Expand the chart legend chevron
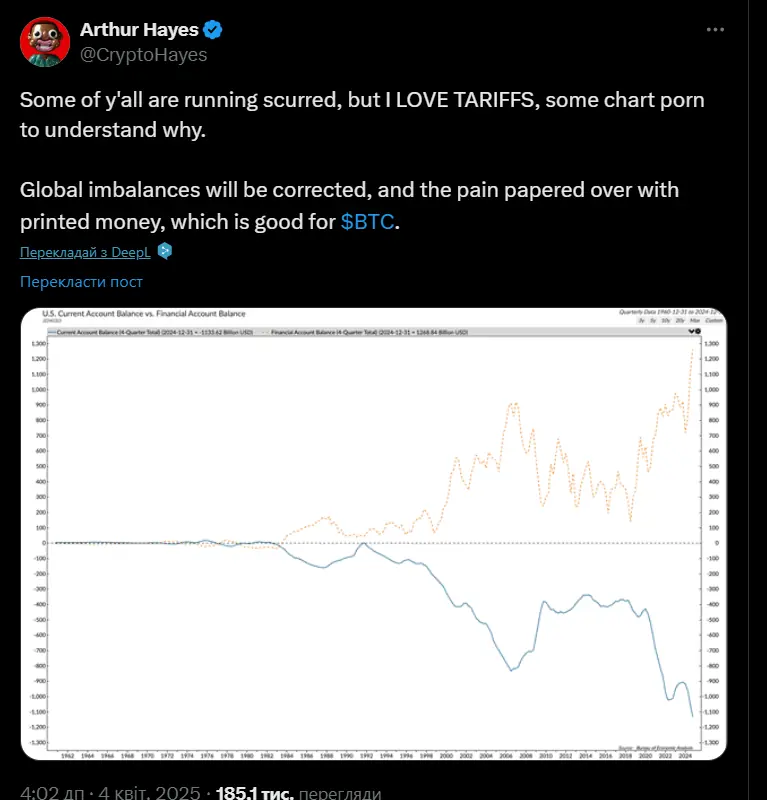 691,331
